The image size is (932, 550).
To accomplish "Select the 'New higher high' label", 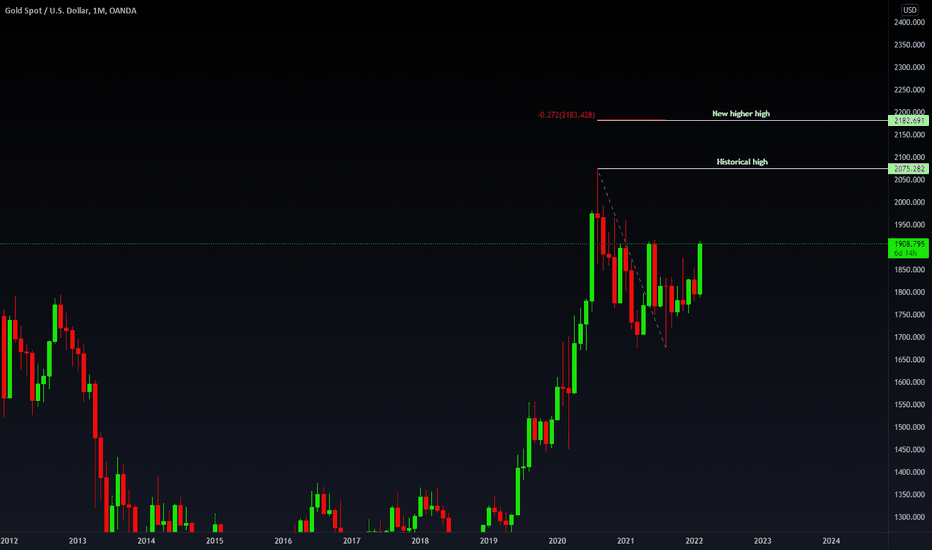I will (x=741, y=114).
